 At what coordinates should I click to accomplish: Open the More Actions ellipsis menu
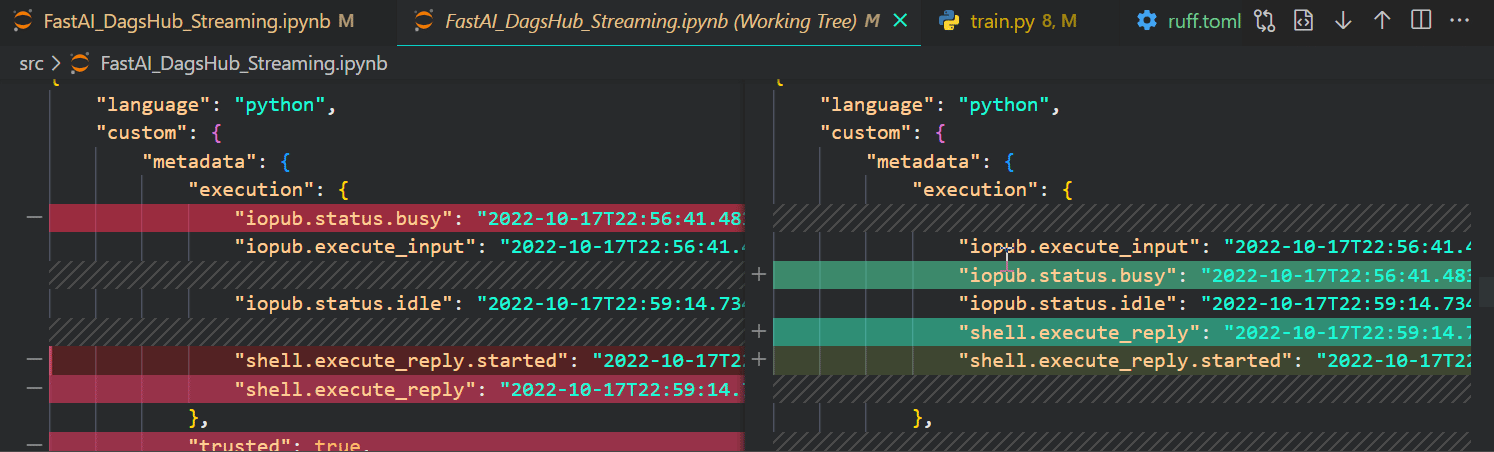(1460, 20)
